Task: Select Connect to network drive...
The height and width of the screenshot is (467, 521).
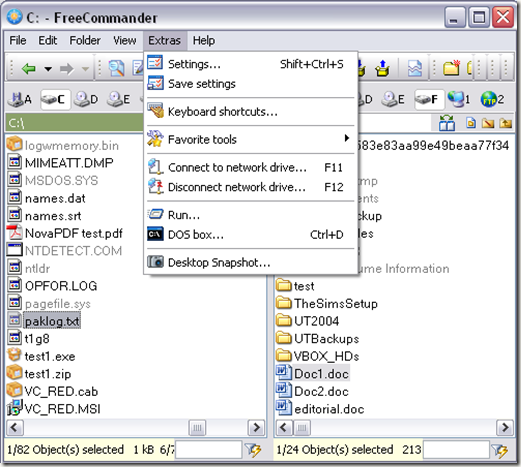Action: [x=251, y=167]
